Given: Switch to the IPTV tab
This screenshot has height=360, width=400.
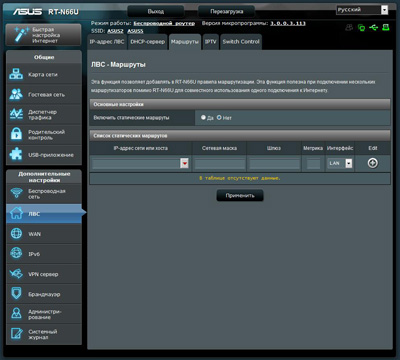Looking at the screenshot, I should (x=210, y=42).
